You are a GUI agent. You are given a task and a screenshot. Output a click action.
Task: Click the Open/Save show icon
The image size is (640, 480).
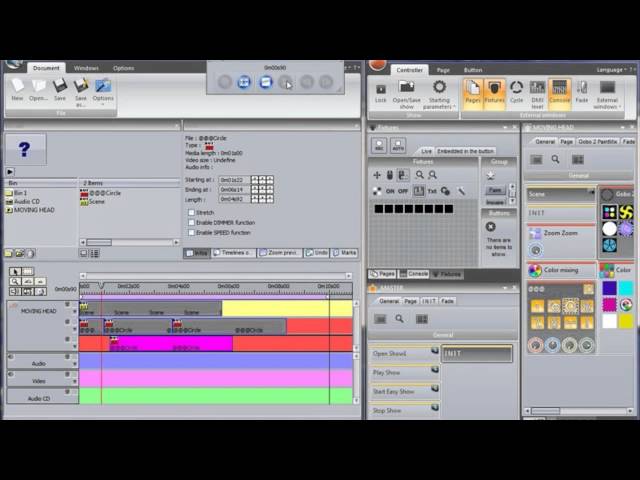(407, 95)
